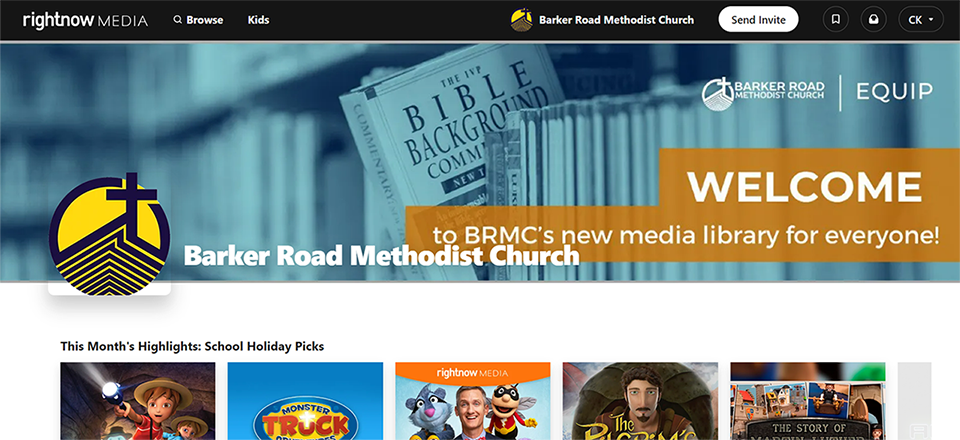Click the WELCOME banner text
The height and width of the screenshot is (440, 960).
coord(804,186)
